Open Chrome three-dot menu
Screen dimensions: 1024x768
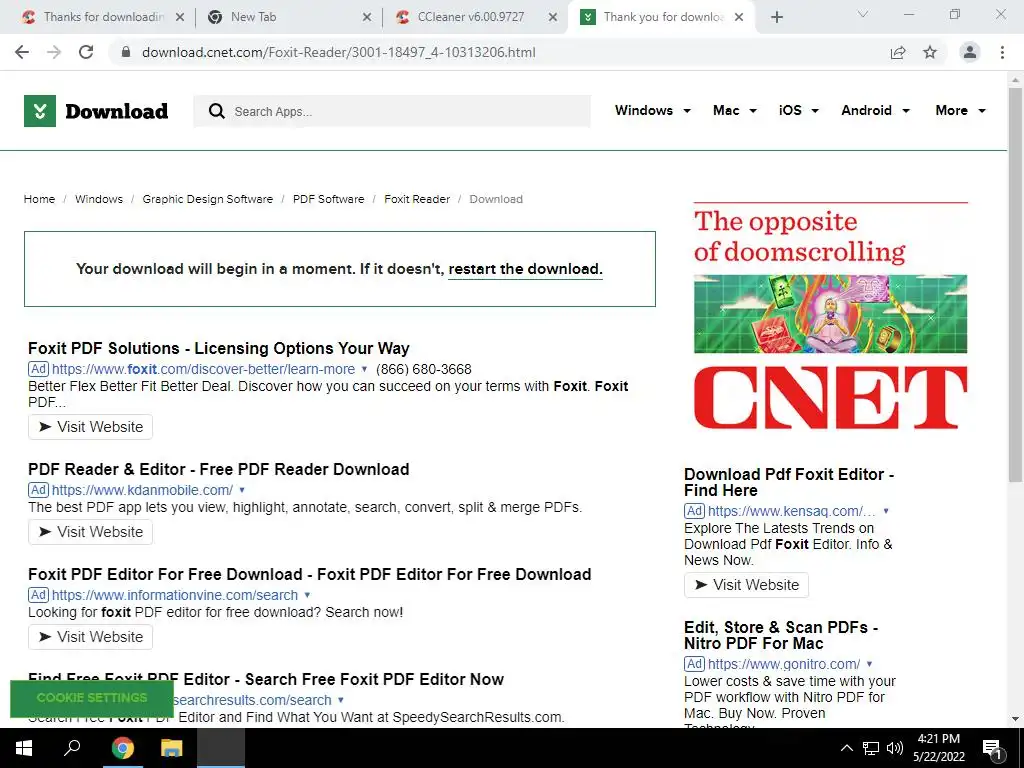[1002, 52]
